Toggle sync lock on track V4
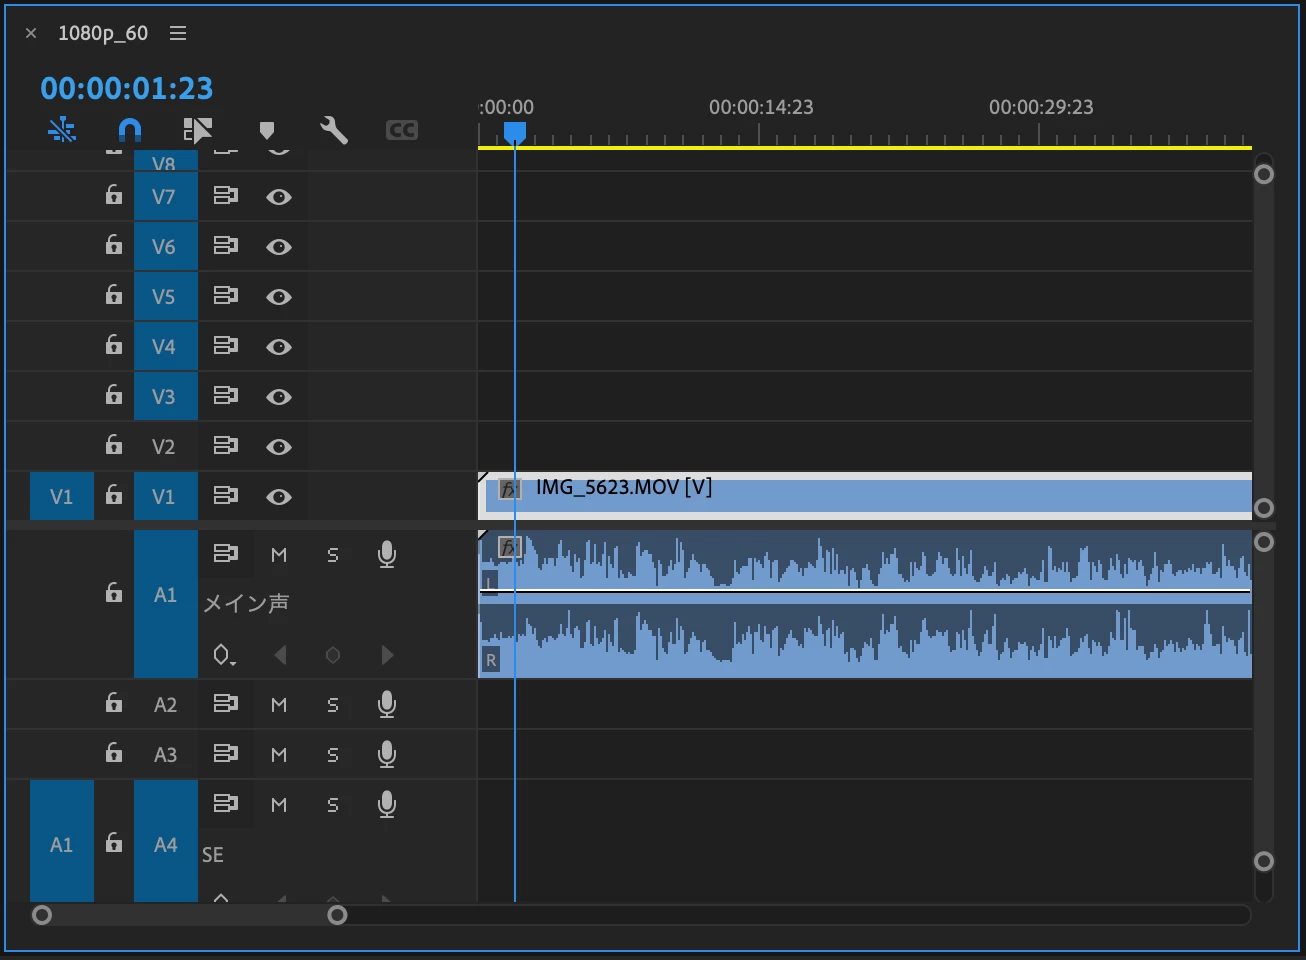 [x=226, y=346]
